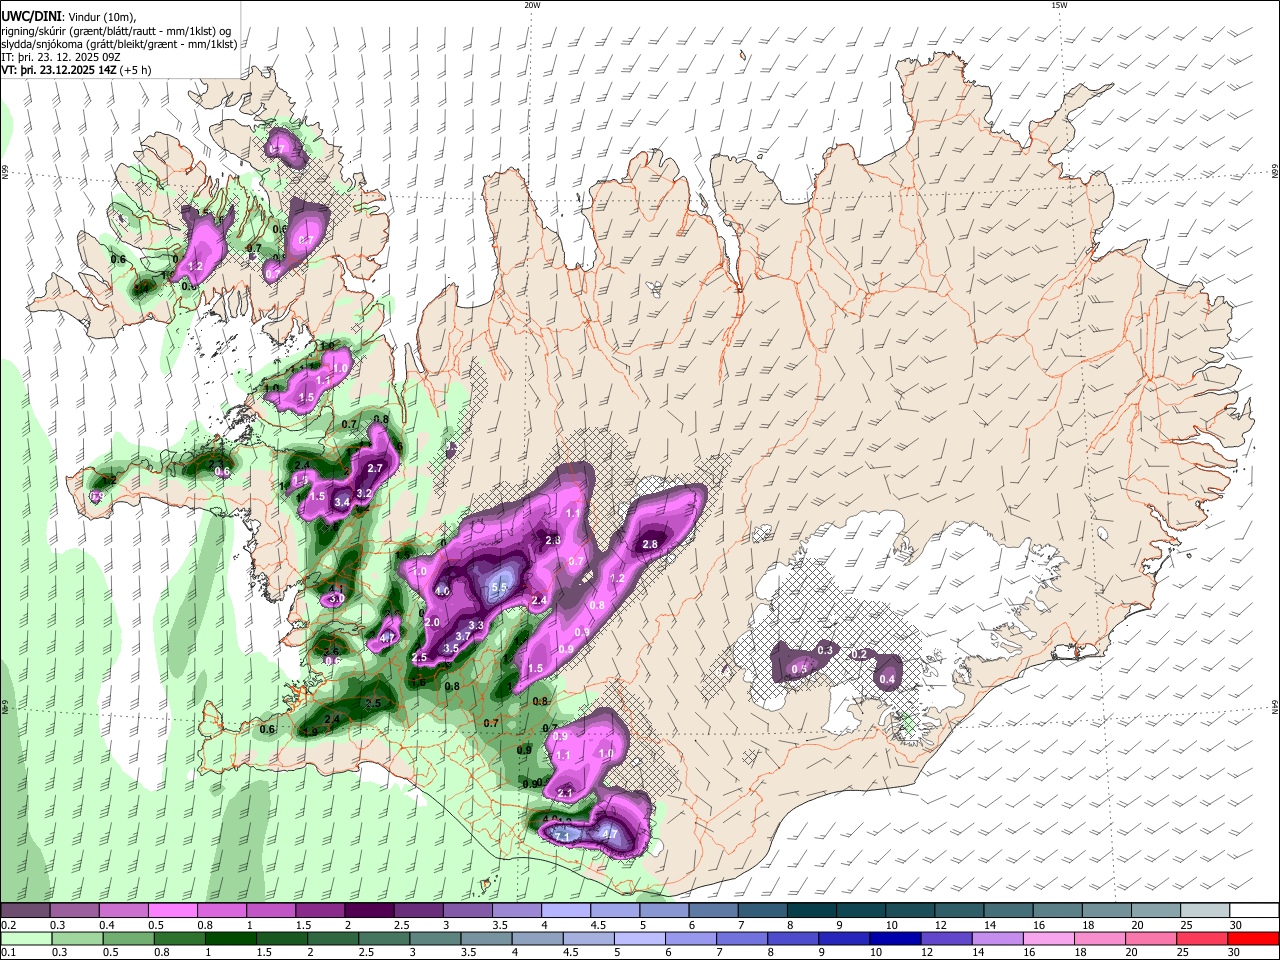Pick the dark navy blue 10–12 rain legend swatch
The image size is (1280, 960).
click(896, 938)
